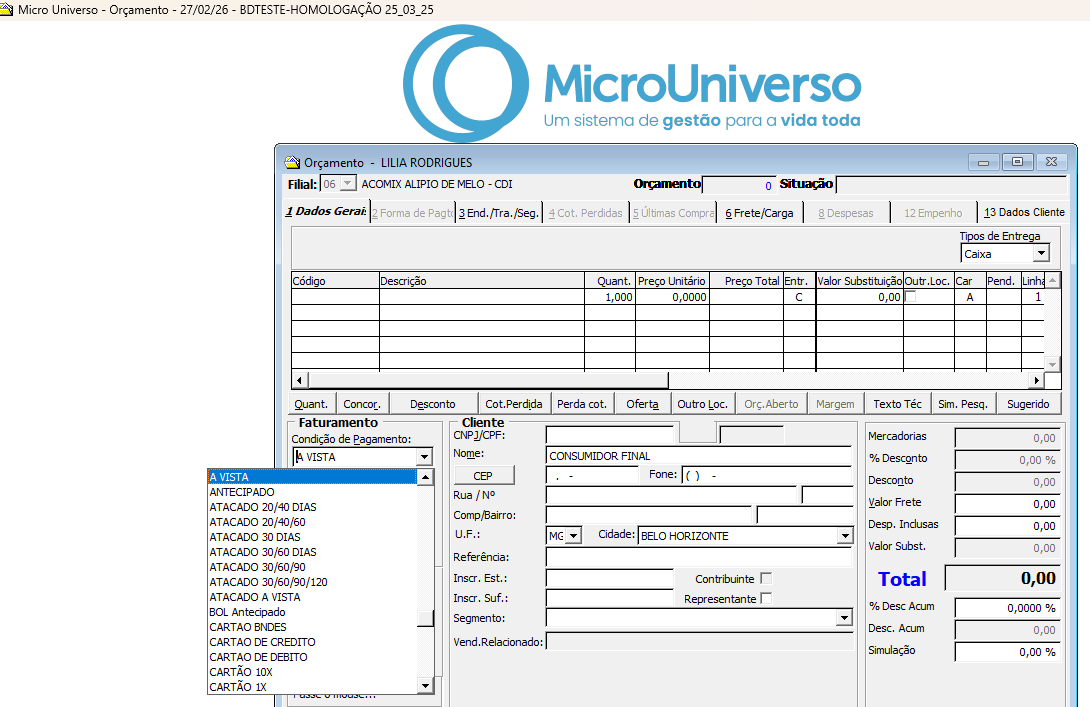Open the Segmento dropdown list
The image size is (1090, 707).
pyautogui.click(x=843, y=618)
